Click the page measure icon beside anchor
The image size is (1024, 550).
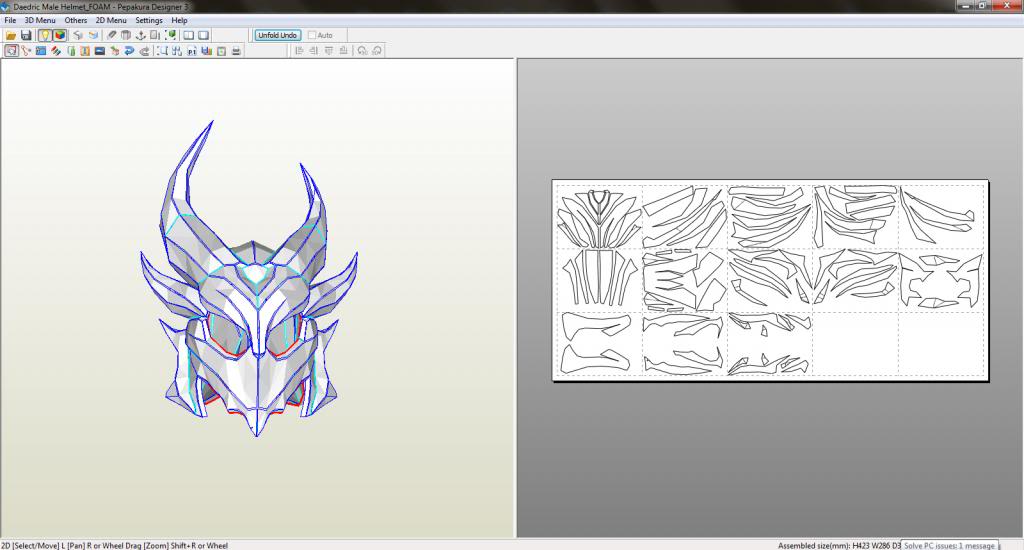[x=155, y=35]
